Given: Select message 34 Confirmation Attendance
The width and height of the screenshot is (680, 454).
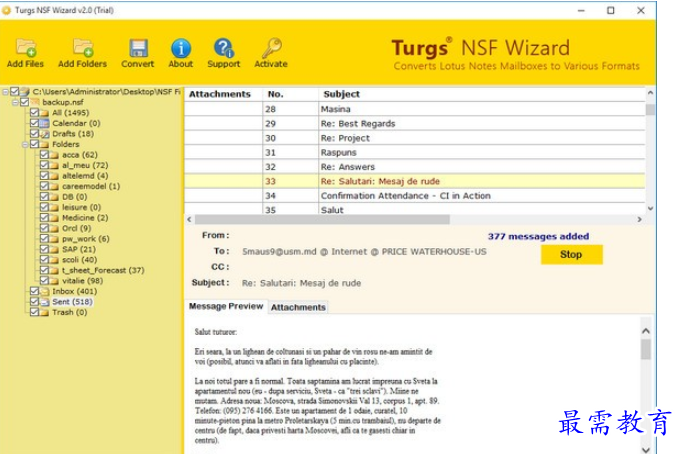Looking at the screenshot, I should (415, 196).
